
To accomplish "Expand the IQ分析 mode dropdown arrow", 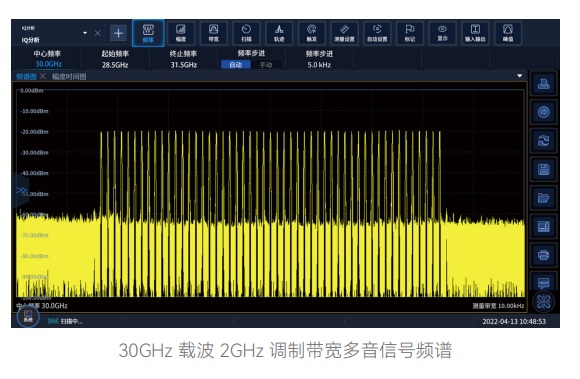I will click(x=85, y=33).
